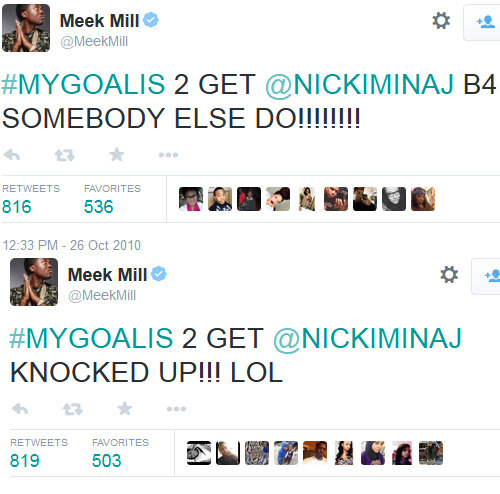
Task: Favorite the KNOCKED UP tweet with the star
Action: tap(125, 408)
